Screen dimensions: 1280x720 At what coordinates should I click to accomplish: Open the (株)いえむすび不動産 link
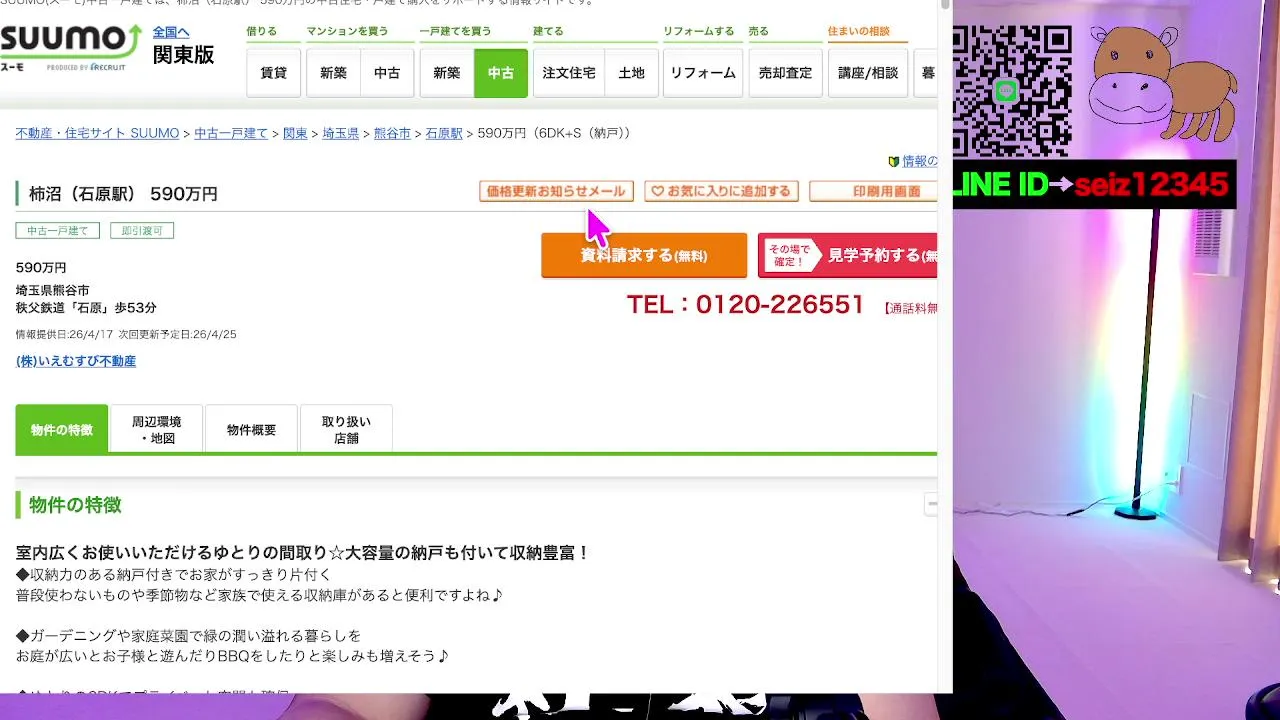76,361
